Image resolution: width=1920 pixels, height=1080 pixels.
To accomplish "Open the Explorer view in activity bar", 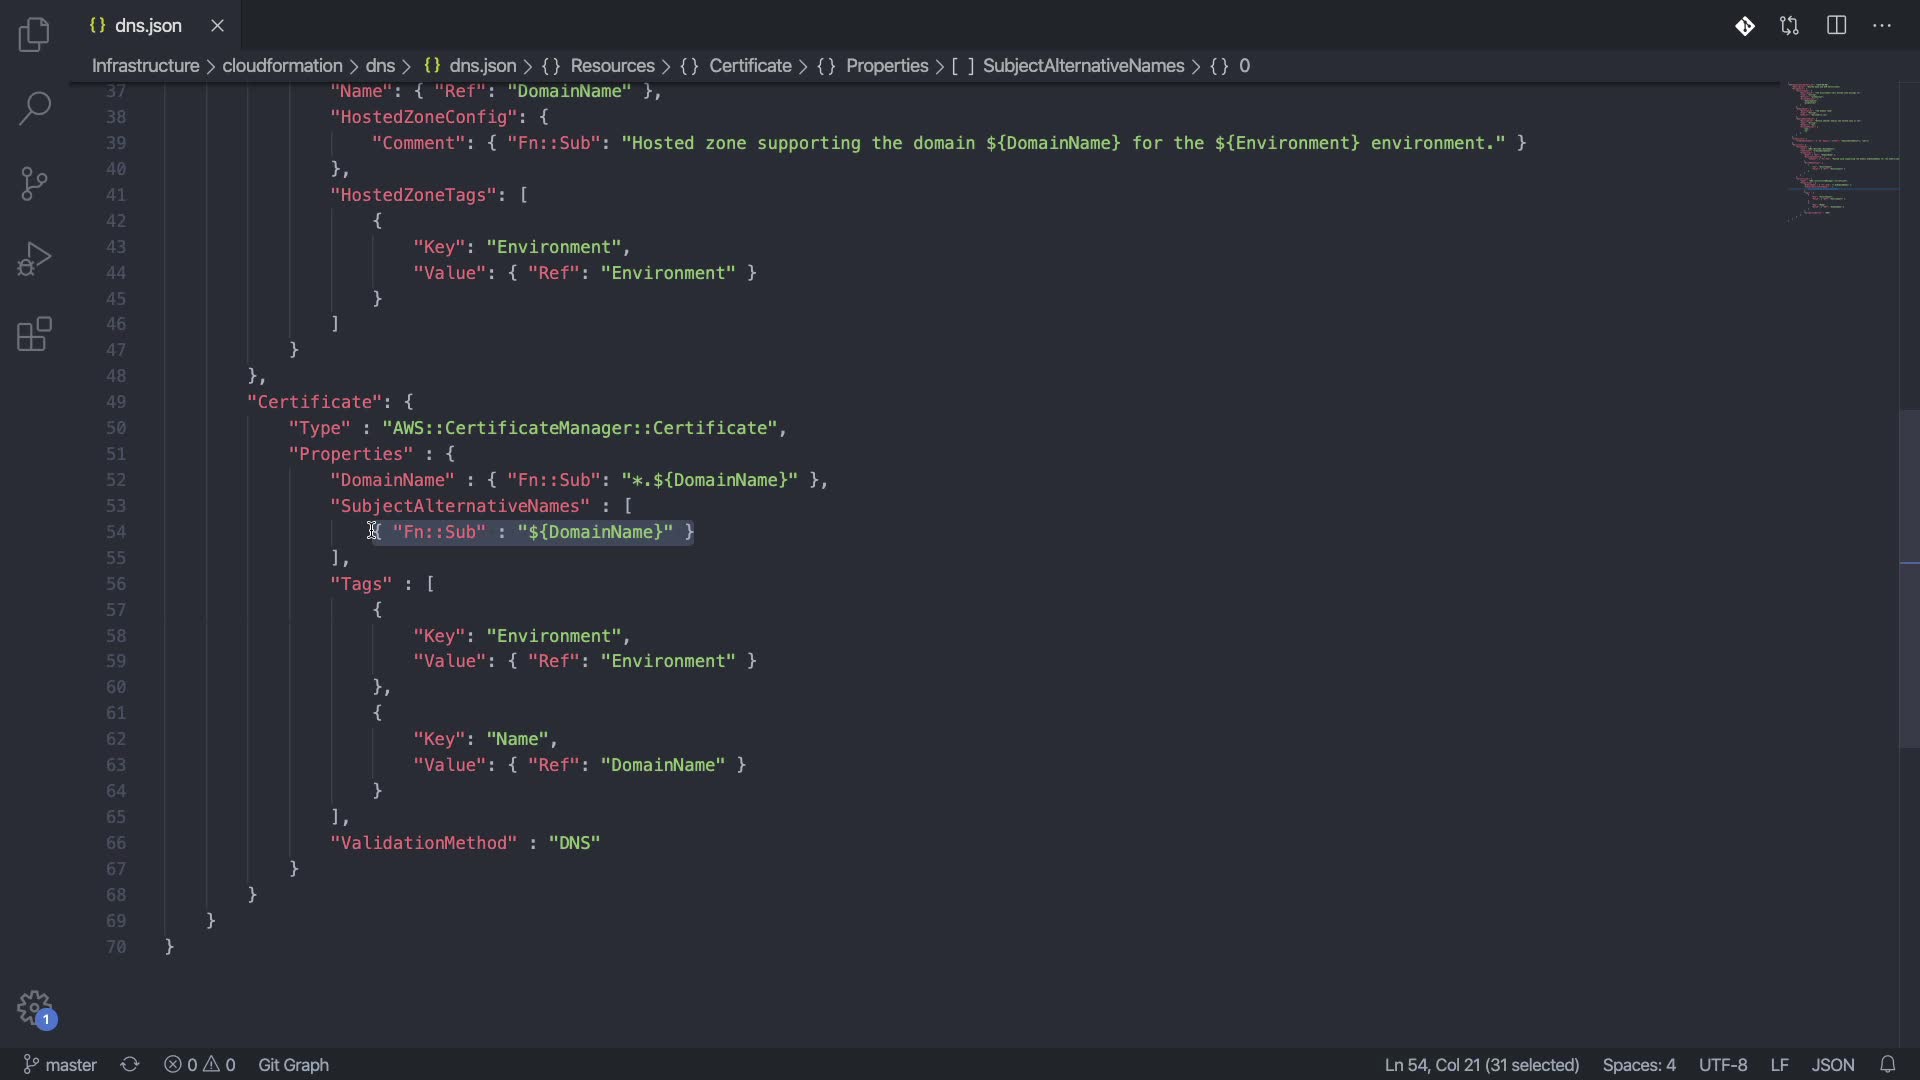I will coord(34,35).
